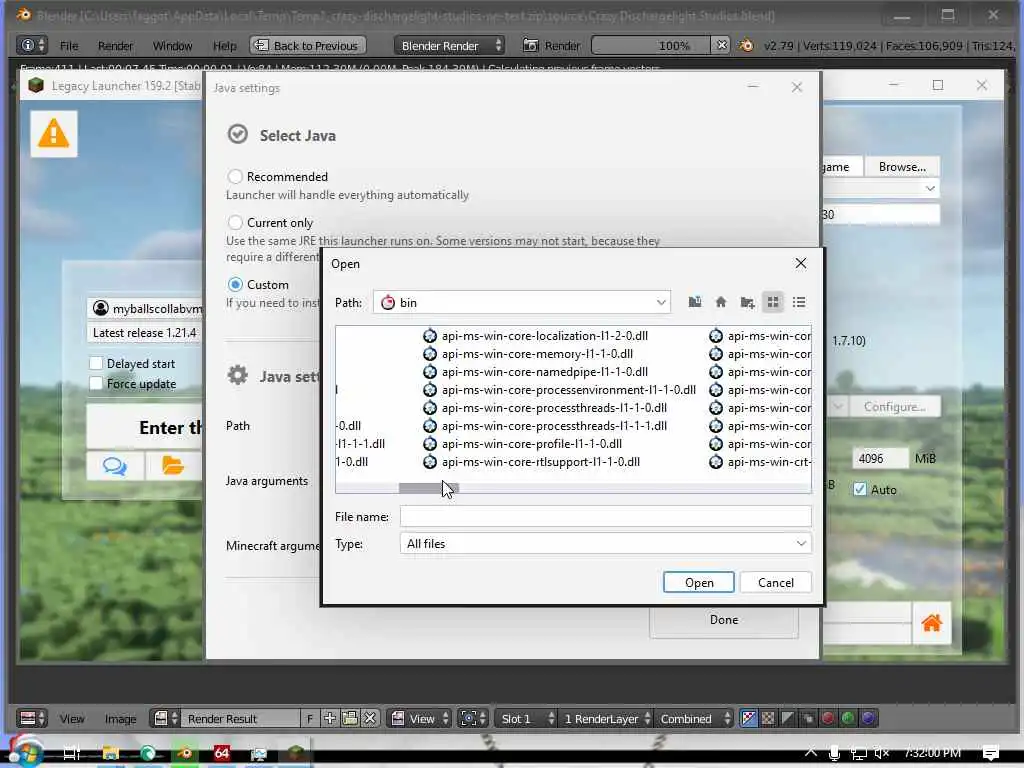Open the File menu in Blender
The width and height of the screenshot is (1024, 768).
click(x=69, y=46)
